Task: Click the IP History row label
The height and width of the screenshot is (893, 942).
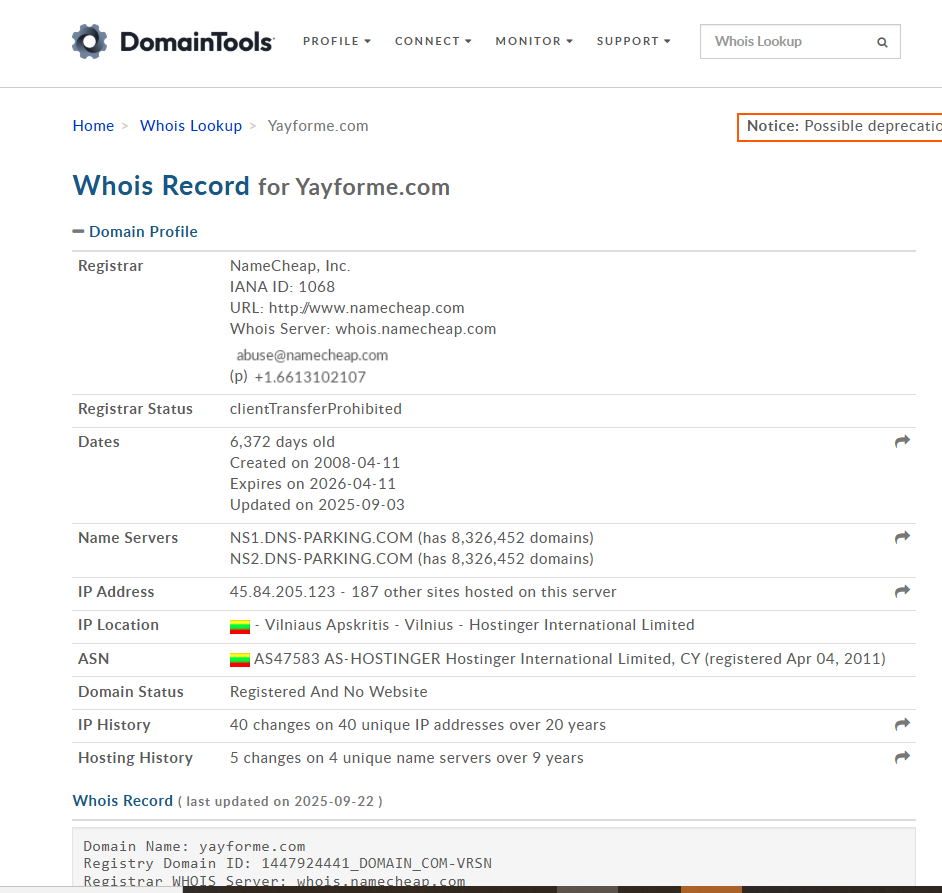Action: tap(114, 725)
